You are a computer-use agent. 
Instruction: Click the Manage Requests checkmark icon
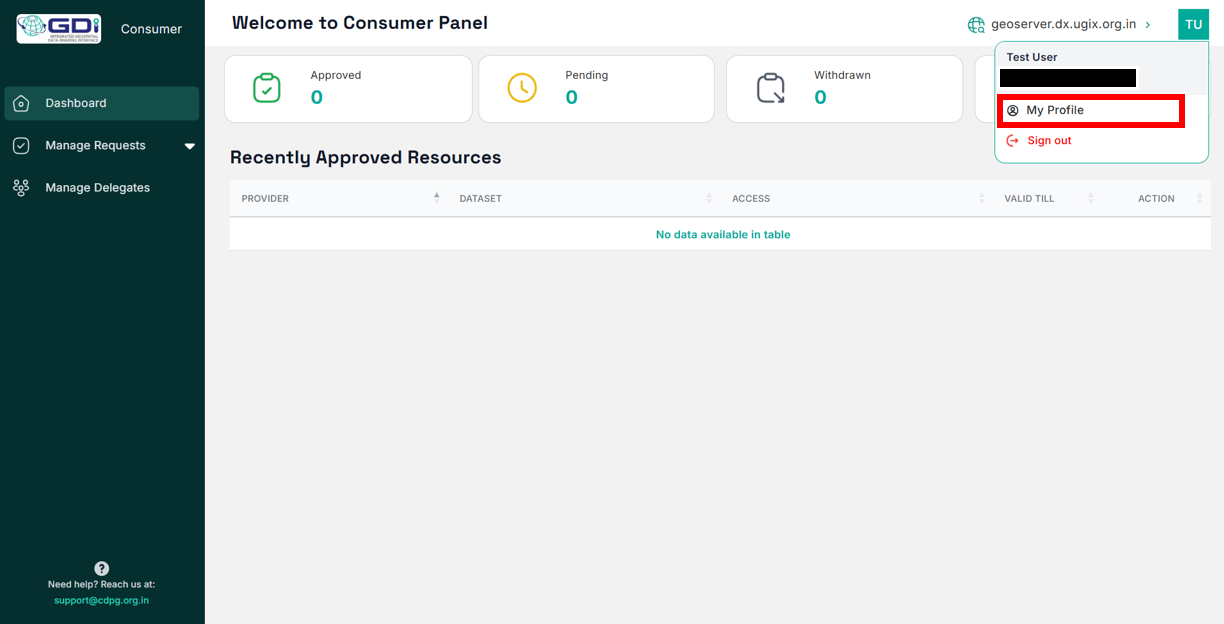point(21,145)
